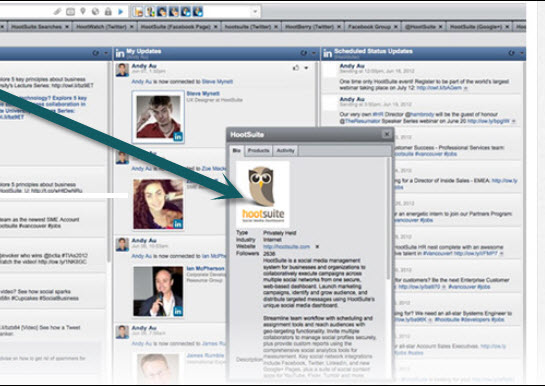Open the scheduling calendar icon
The width and height of the screenshot is (545, 386).
pos(70,11)
